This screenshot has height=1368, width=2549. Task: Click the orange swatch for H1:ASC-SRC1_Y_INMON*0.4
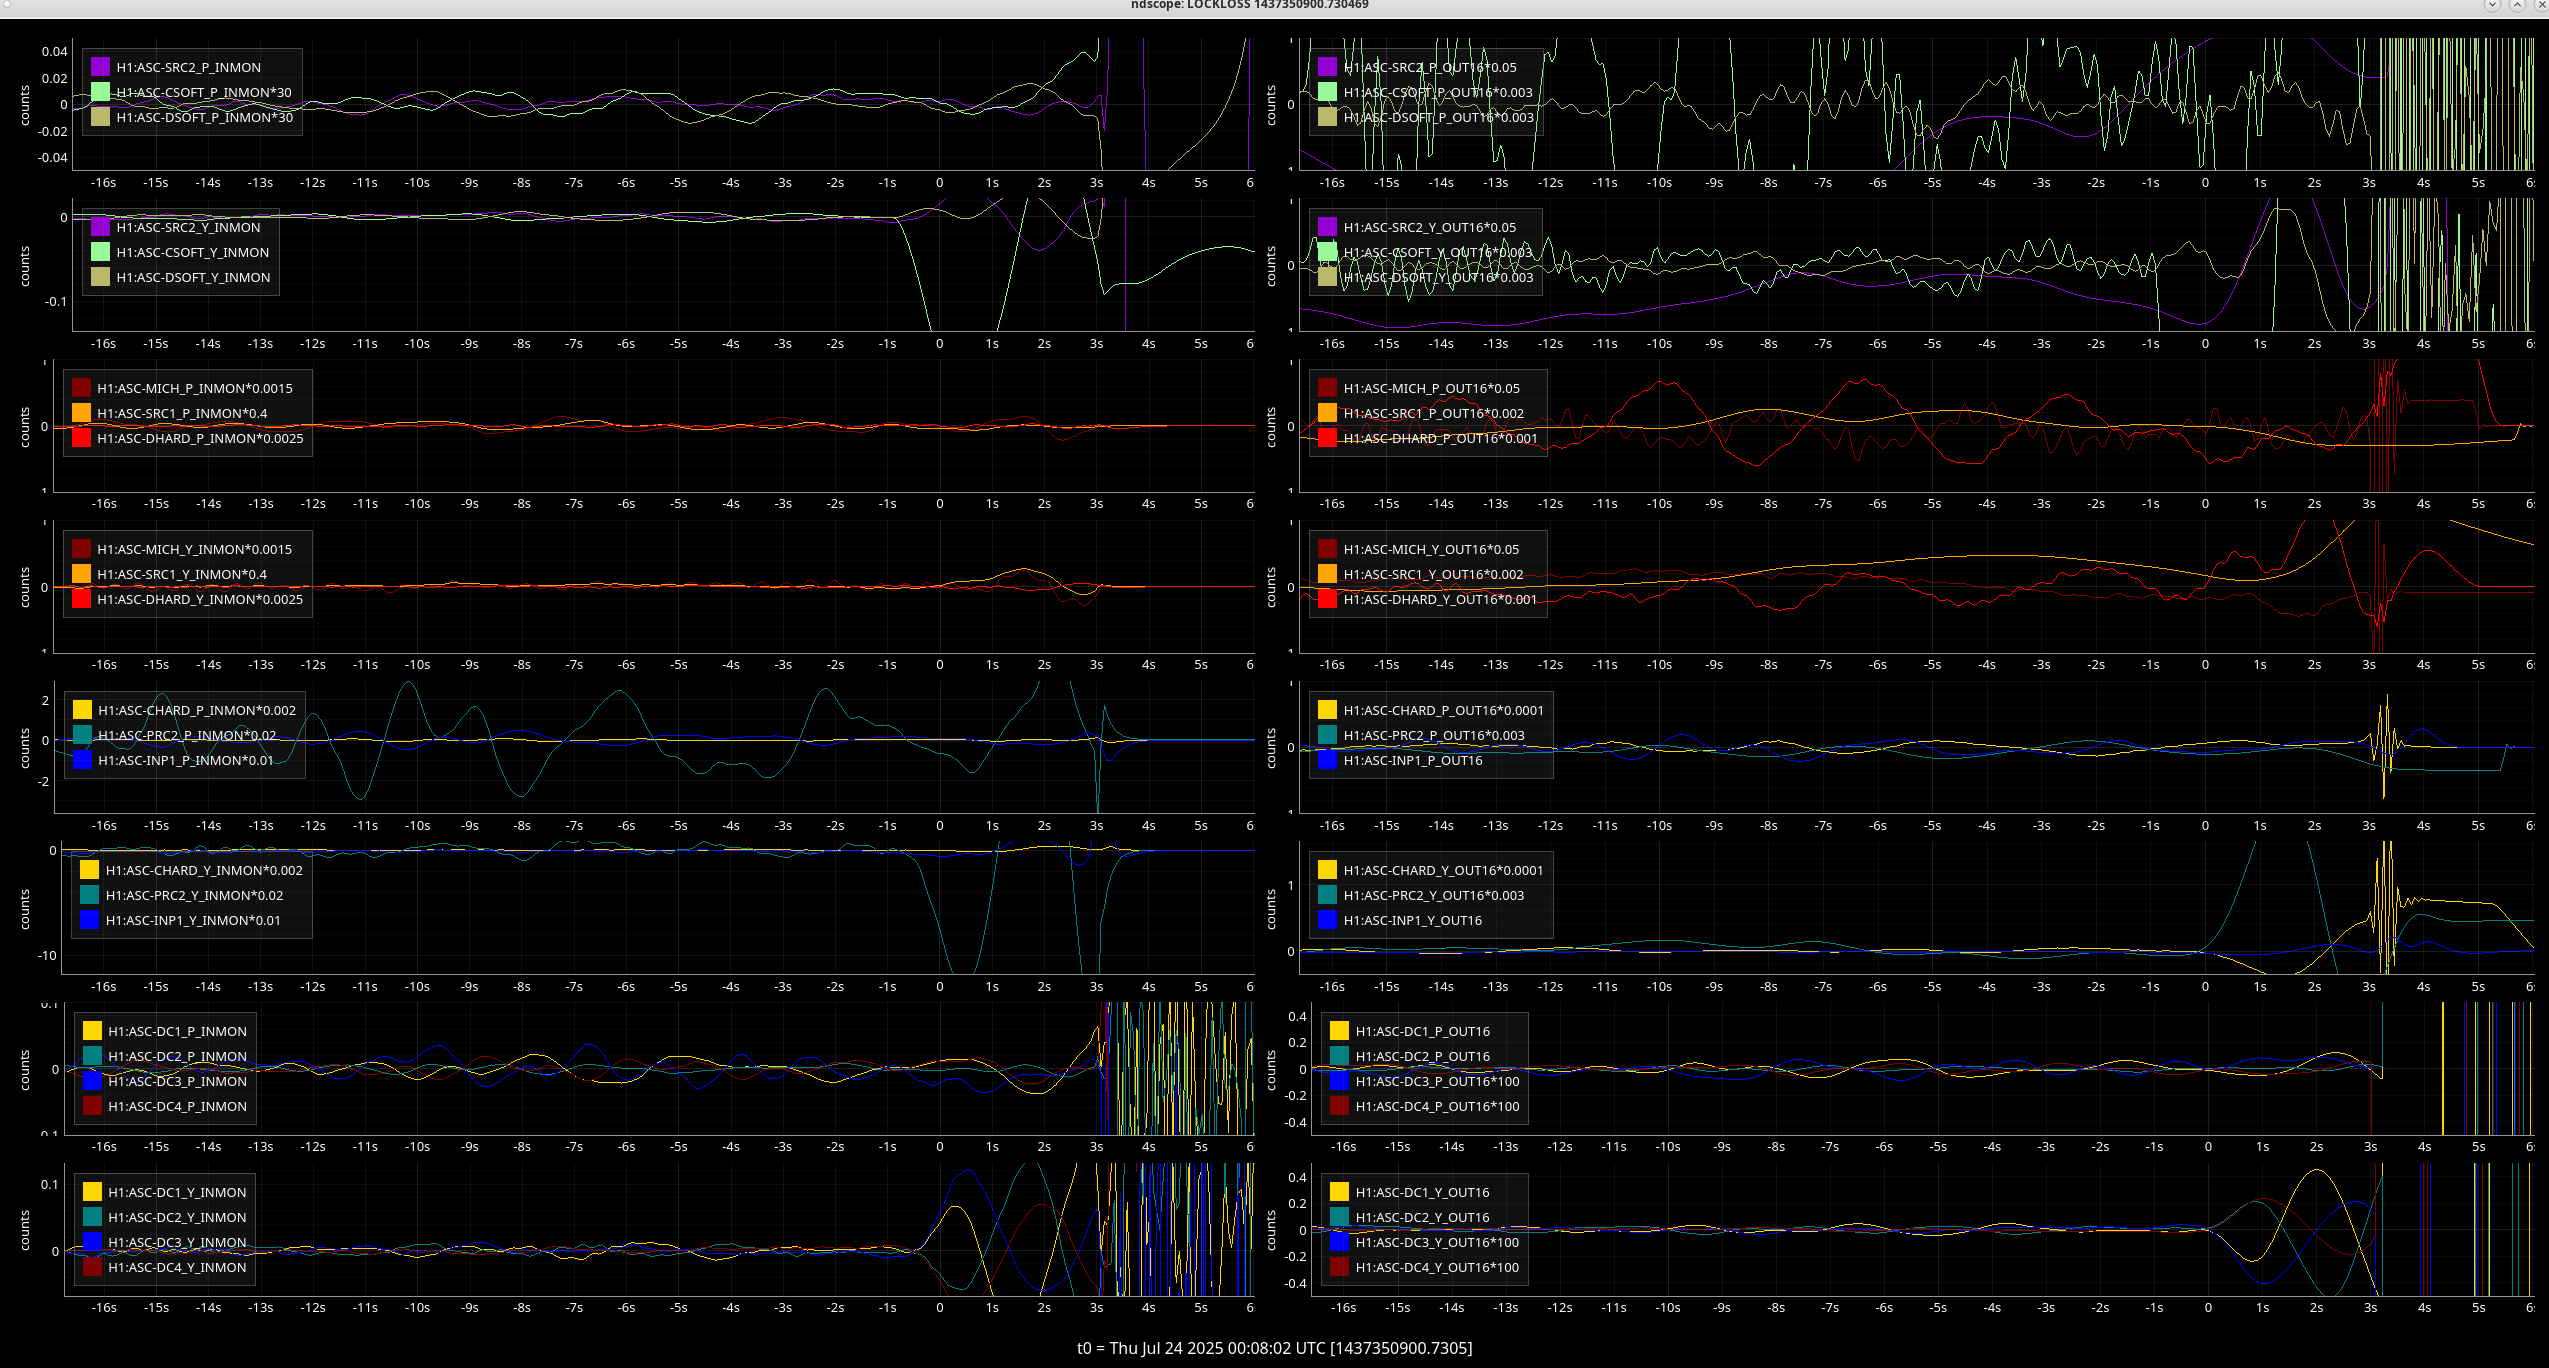click(x=81, y=574)
